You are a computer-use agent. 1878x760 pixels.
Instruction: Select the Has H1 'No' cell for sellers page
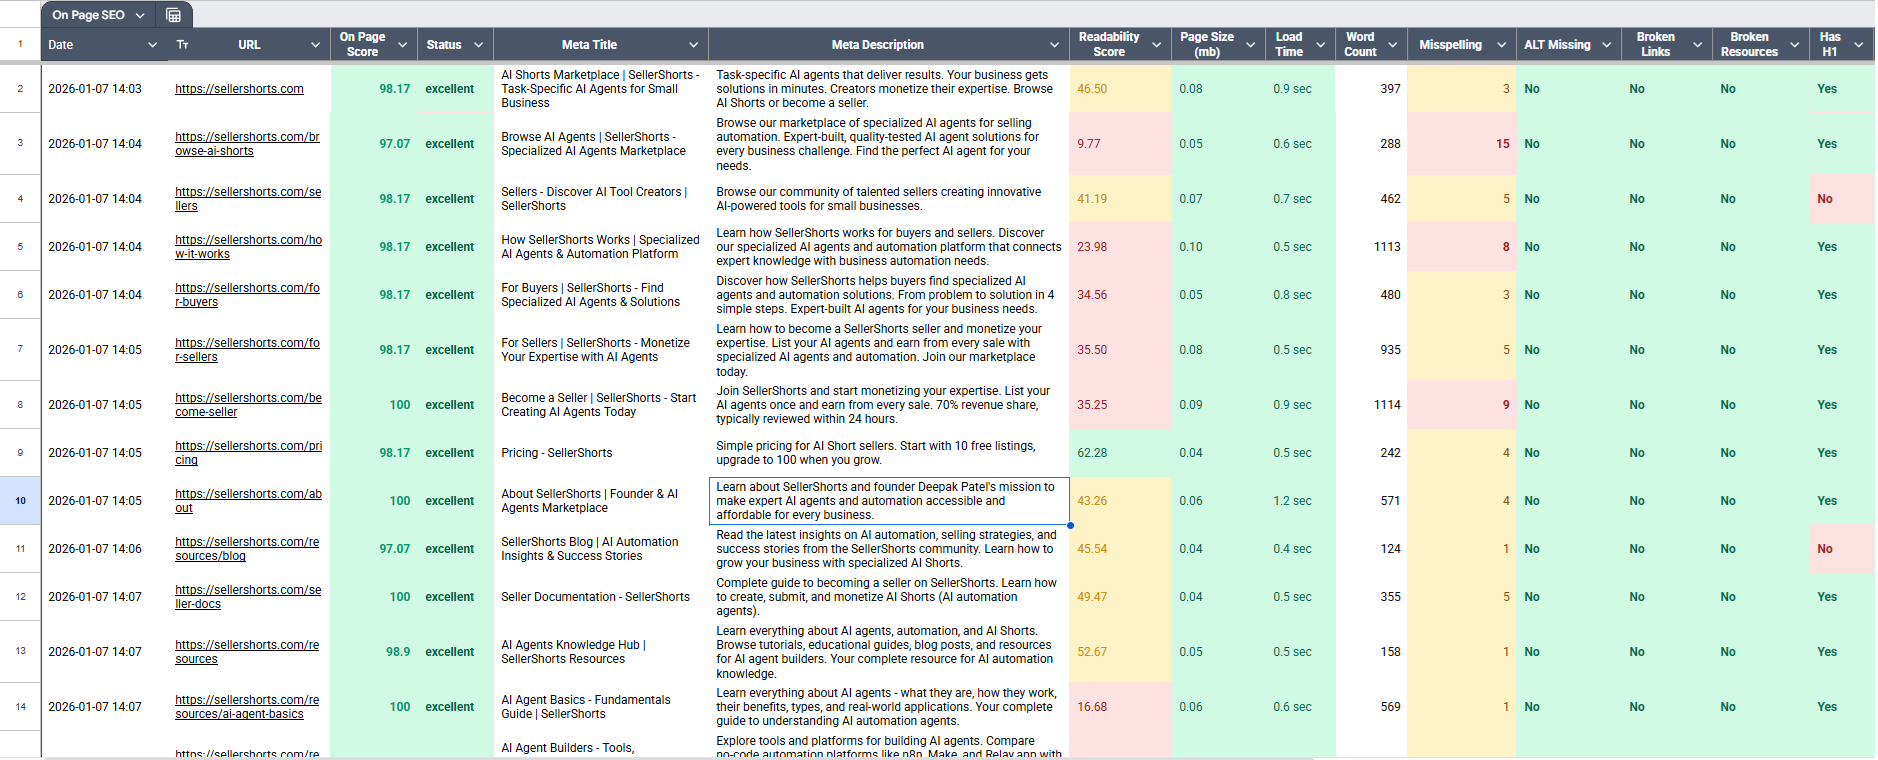coord(1841,199)
